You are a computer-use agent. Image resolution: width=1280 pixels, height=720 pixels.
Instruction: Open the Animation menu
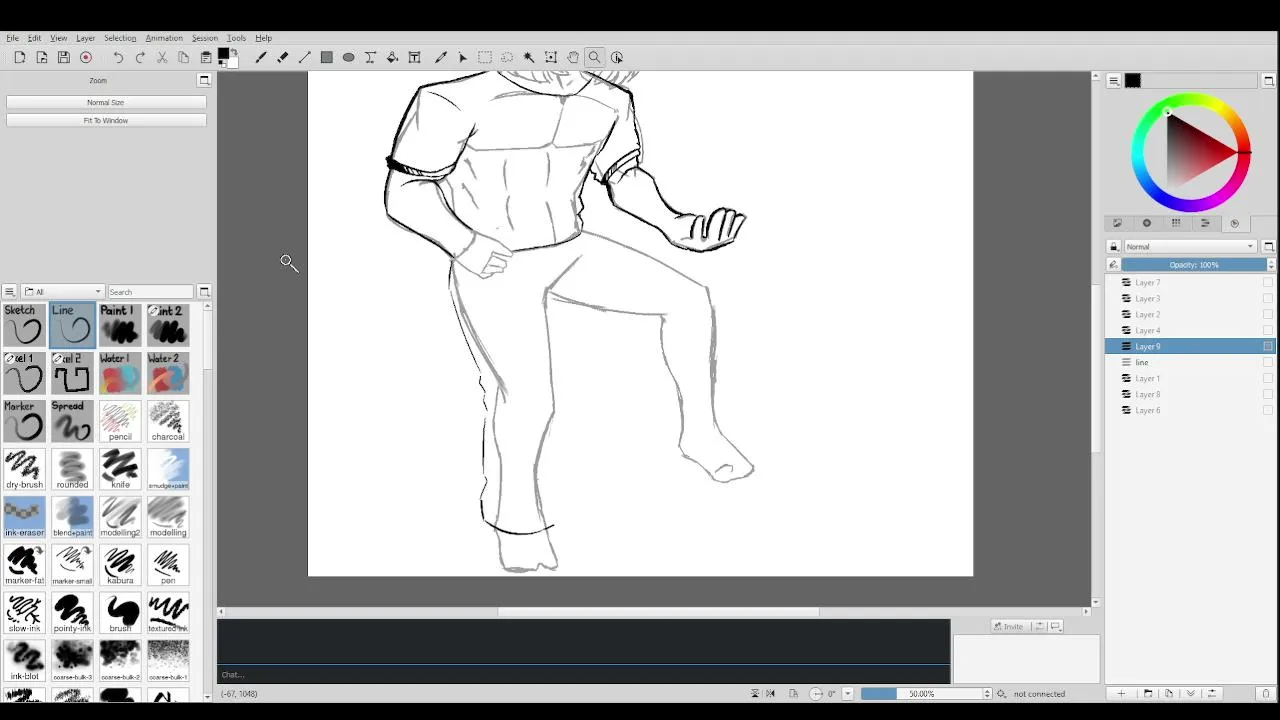pos(164,38)
